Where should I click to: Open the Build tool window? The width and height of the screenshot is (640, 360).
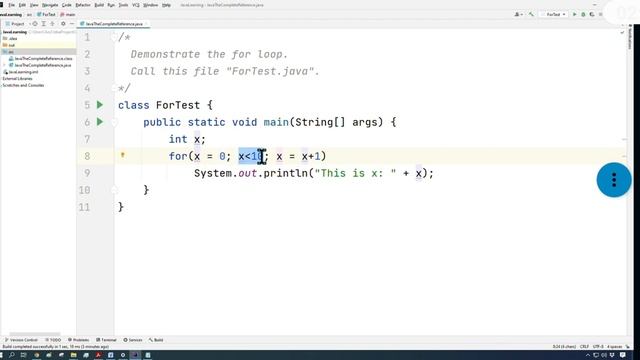(156, 340)
